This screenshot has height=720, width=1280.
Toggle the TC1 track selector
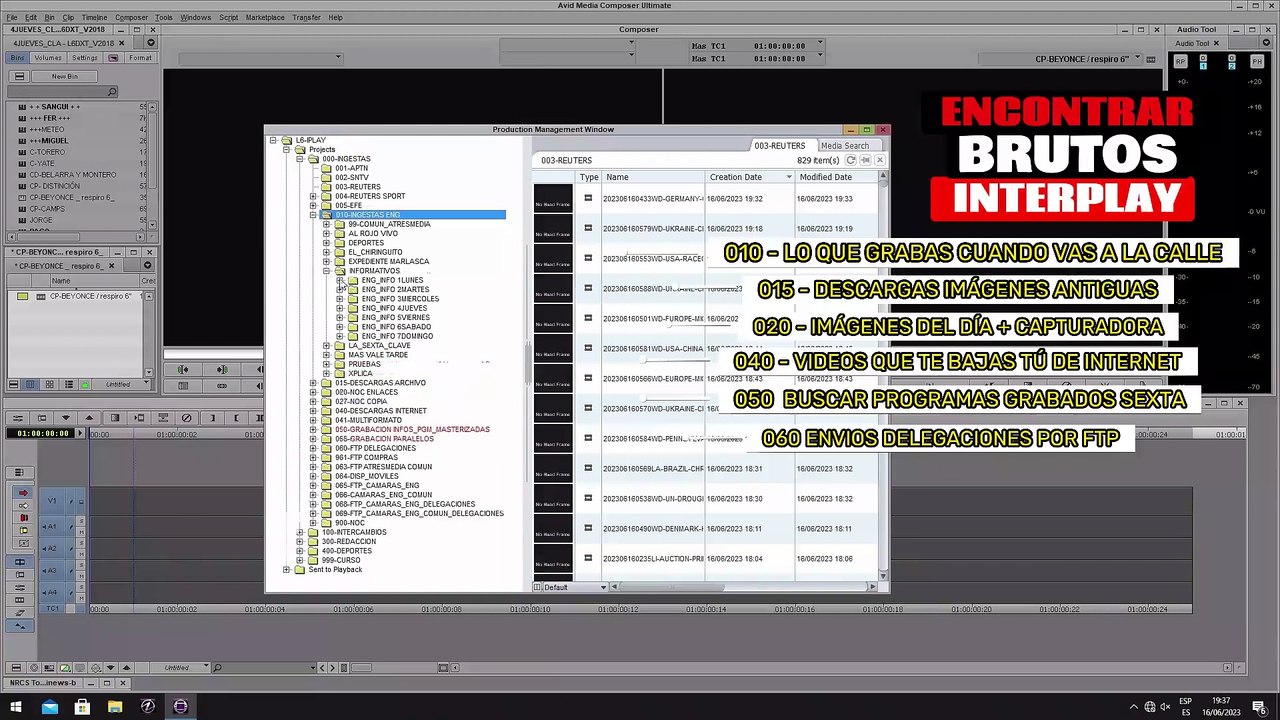pos(52,608)
